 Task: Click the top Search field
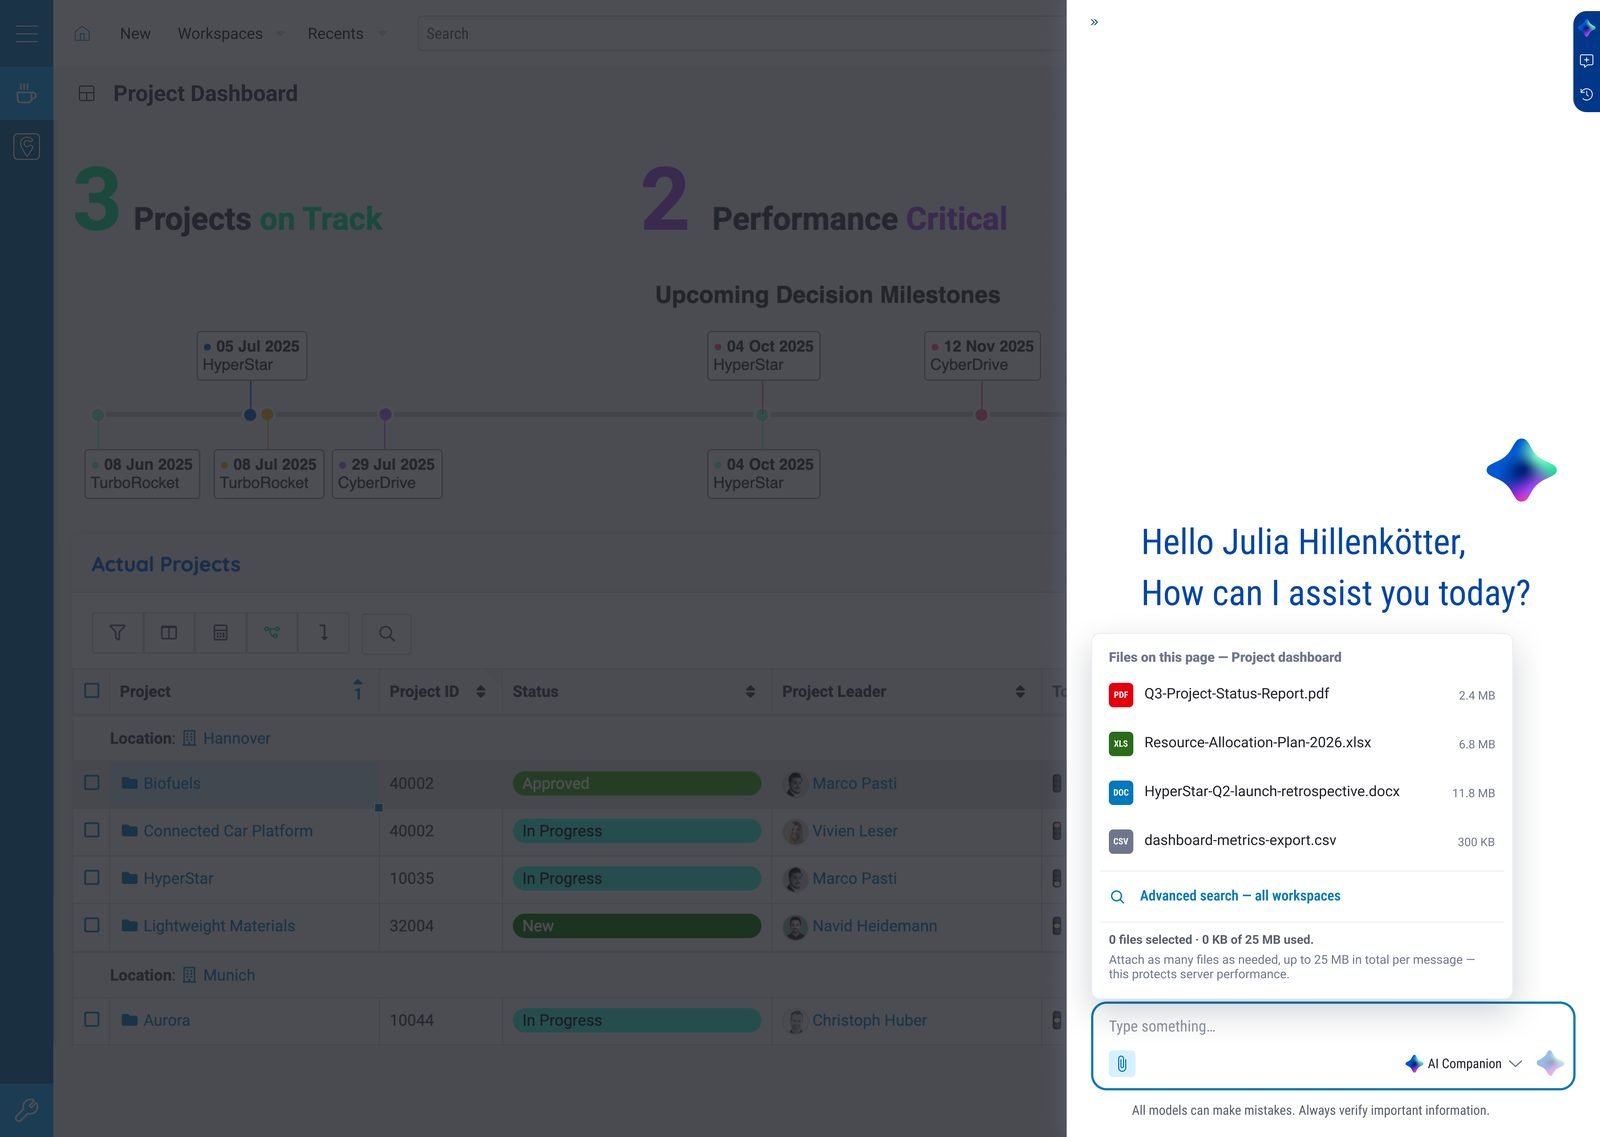coord(742,33)
